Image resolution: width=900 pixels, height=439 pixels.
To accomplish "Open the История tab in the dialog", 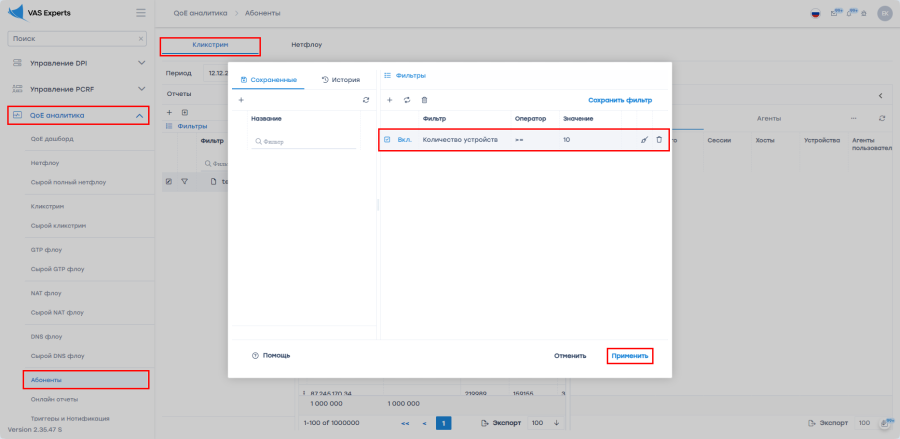I will click(341, 80).
